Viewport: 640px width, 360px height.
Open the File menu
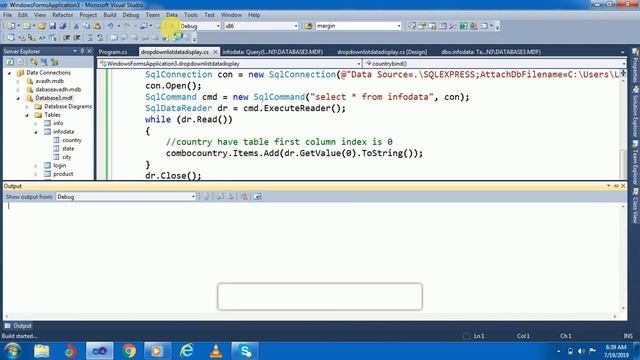point(7,15)
